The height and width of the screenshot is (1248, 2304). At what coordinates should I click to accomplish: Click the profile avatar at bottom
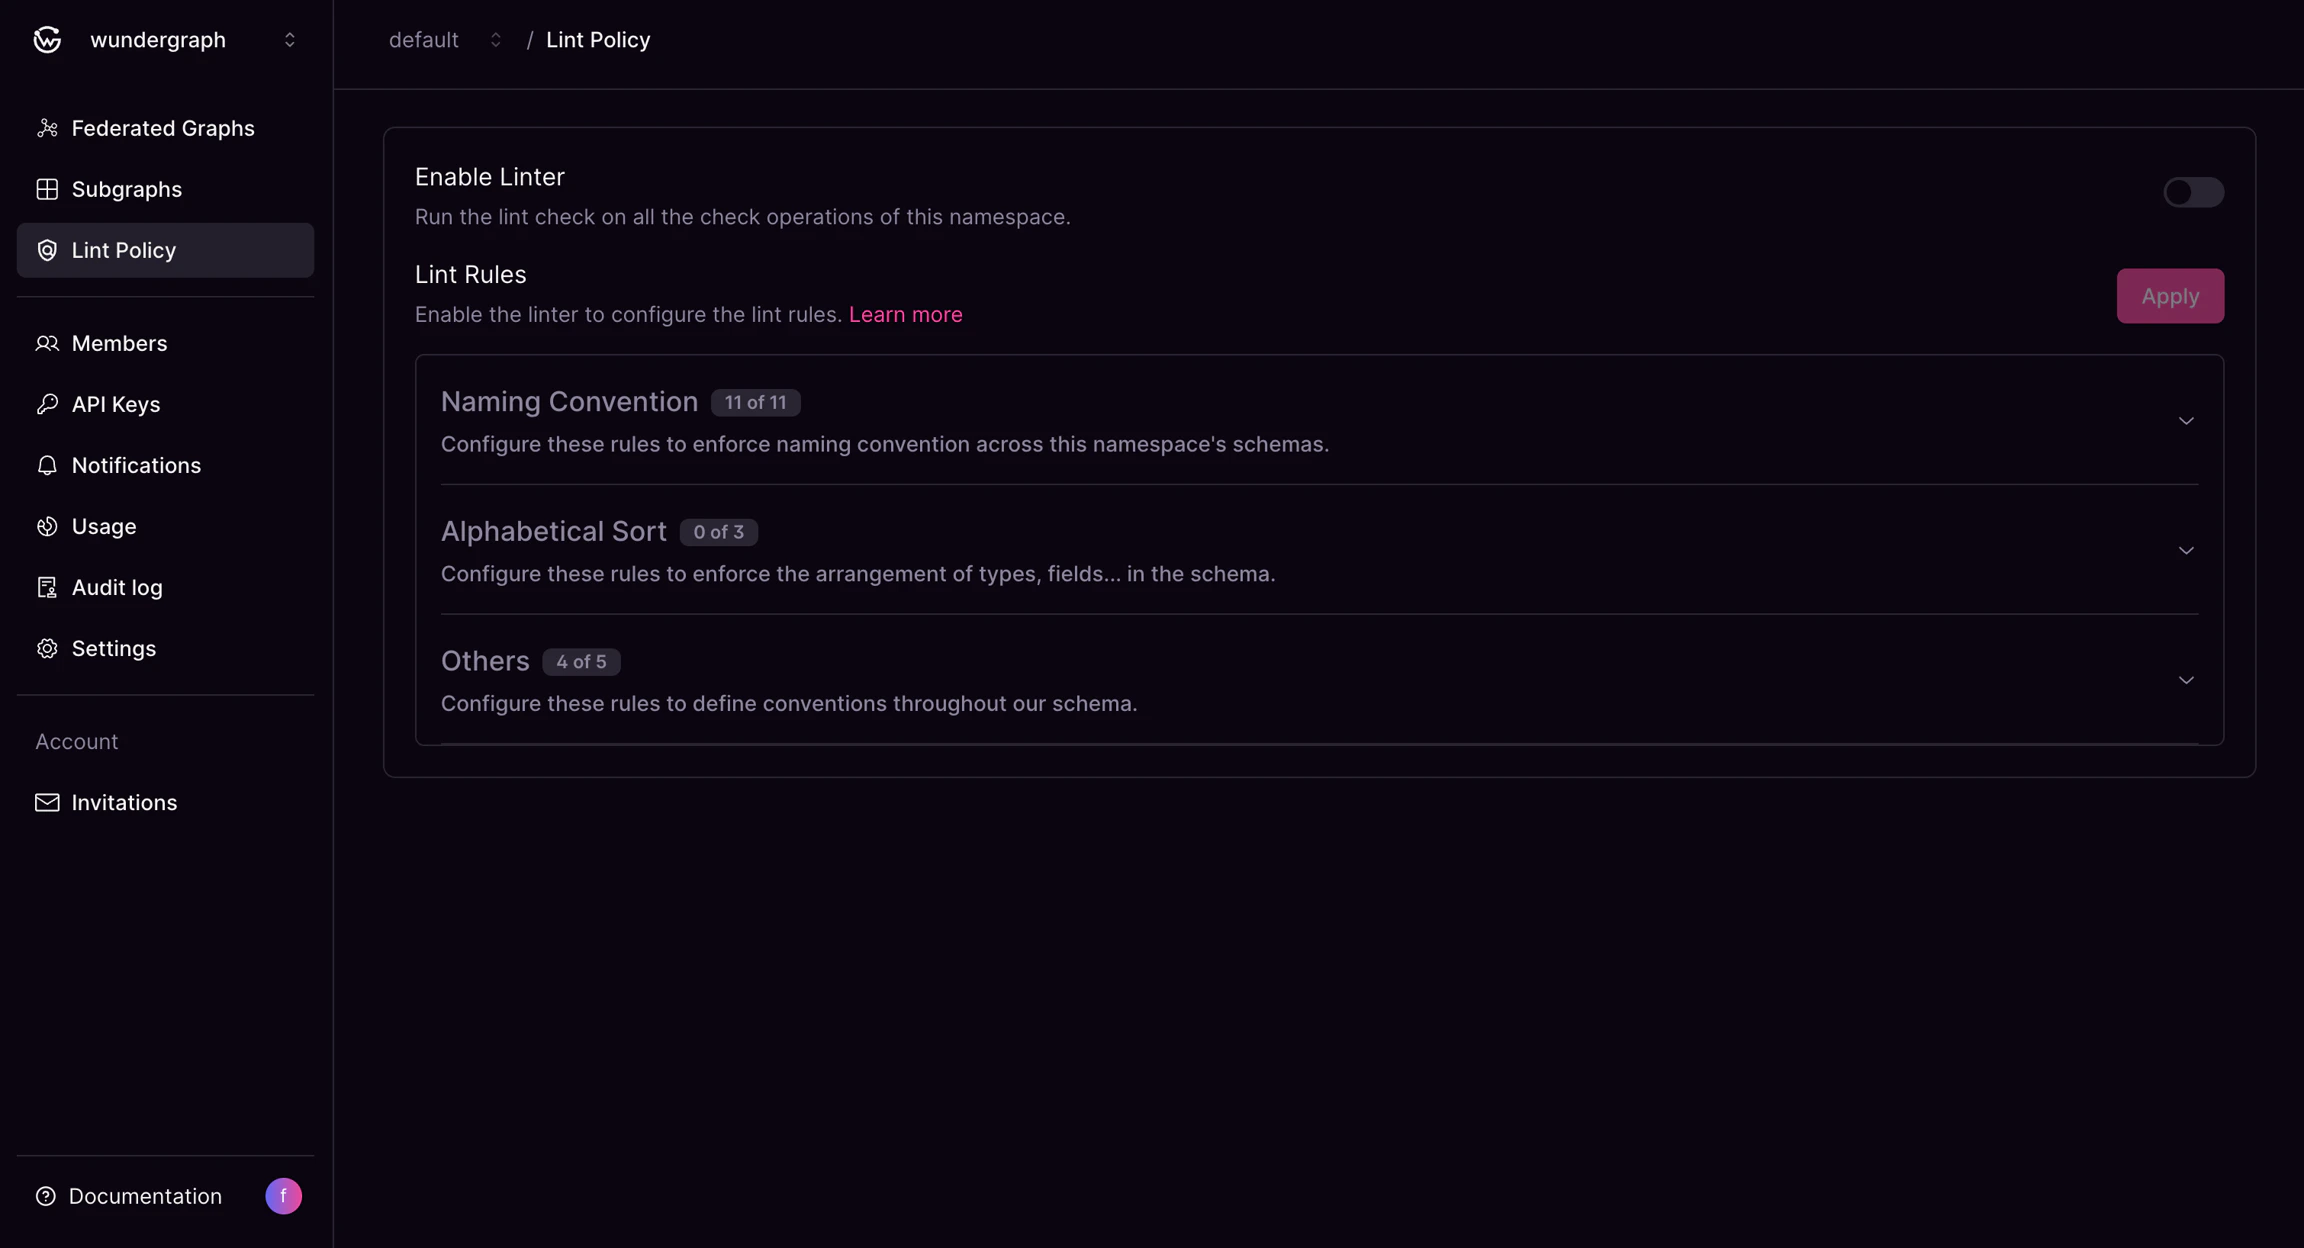[283, 1195]
